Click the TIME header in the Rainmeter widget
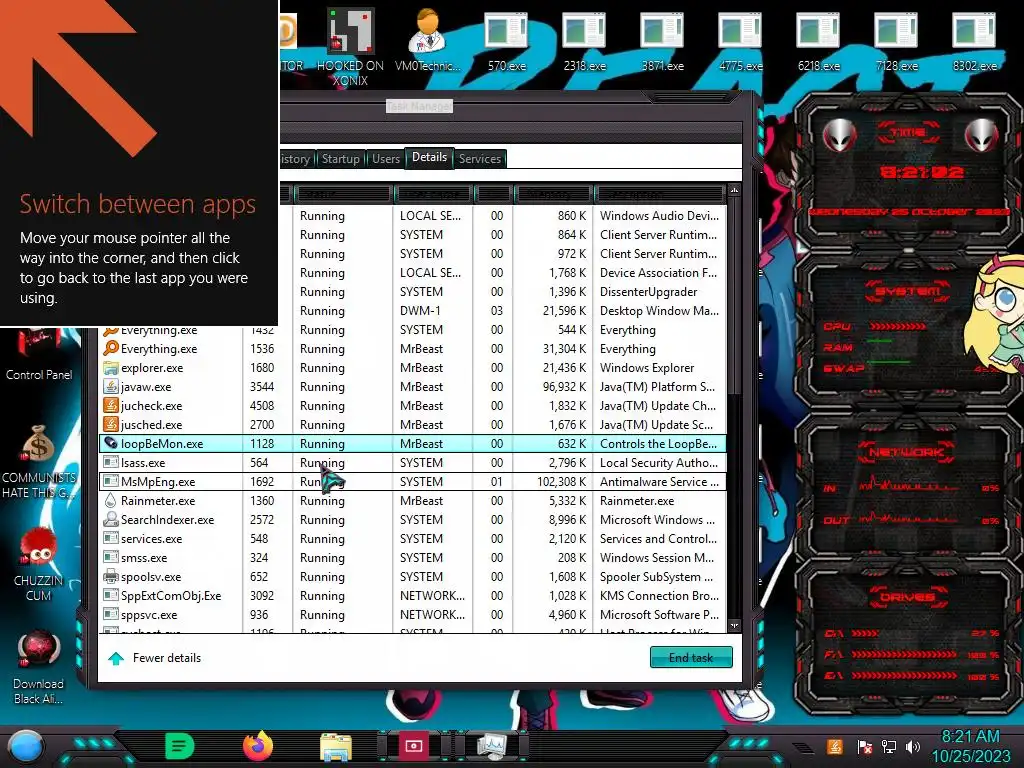The image size is (1024, 768). [908, 132]
